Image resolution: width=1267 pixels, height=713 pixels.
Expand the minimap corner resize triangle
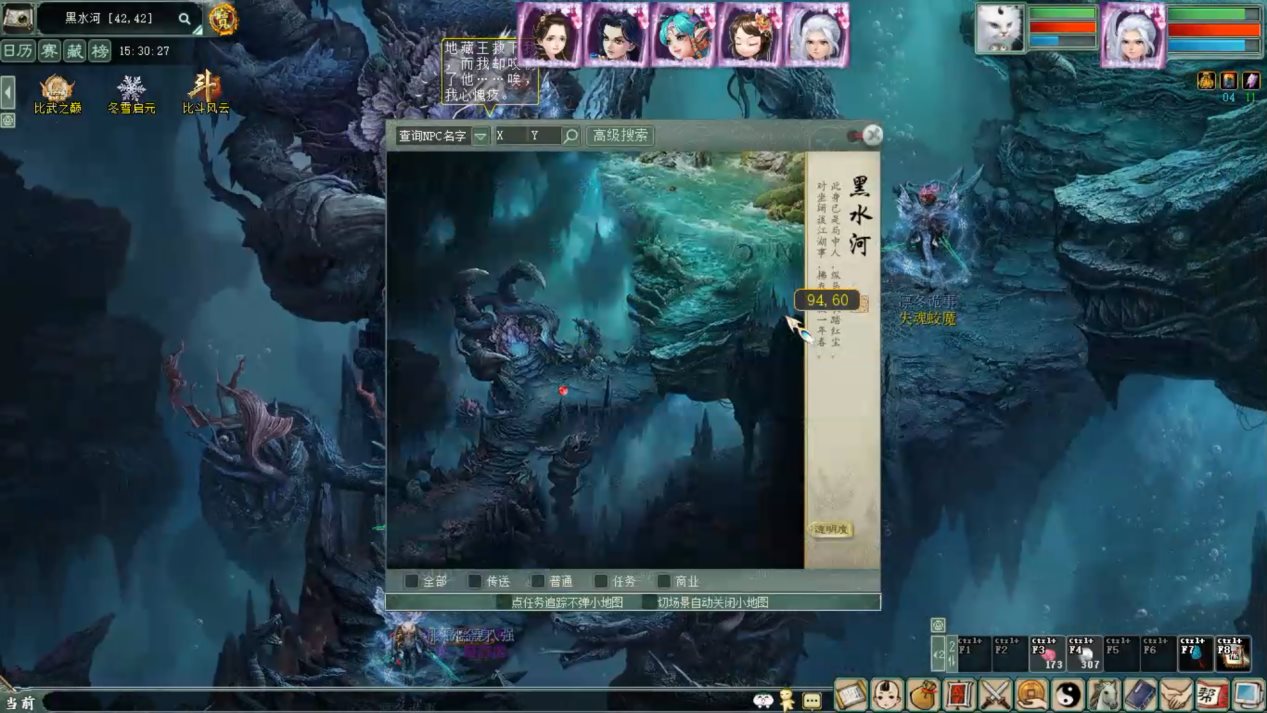coord(197,31)
